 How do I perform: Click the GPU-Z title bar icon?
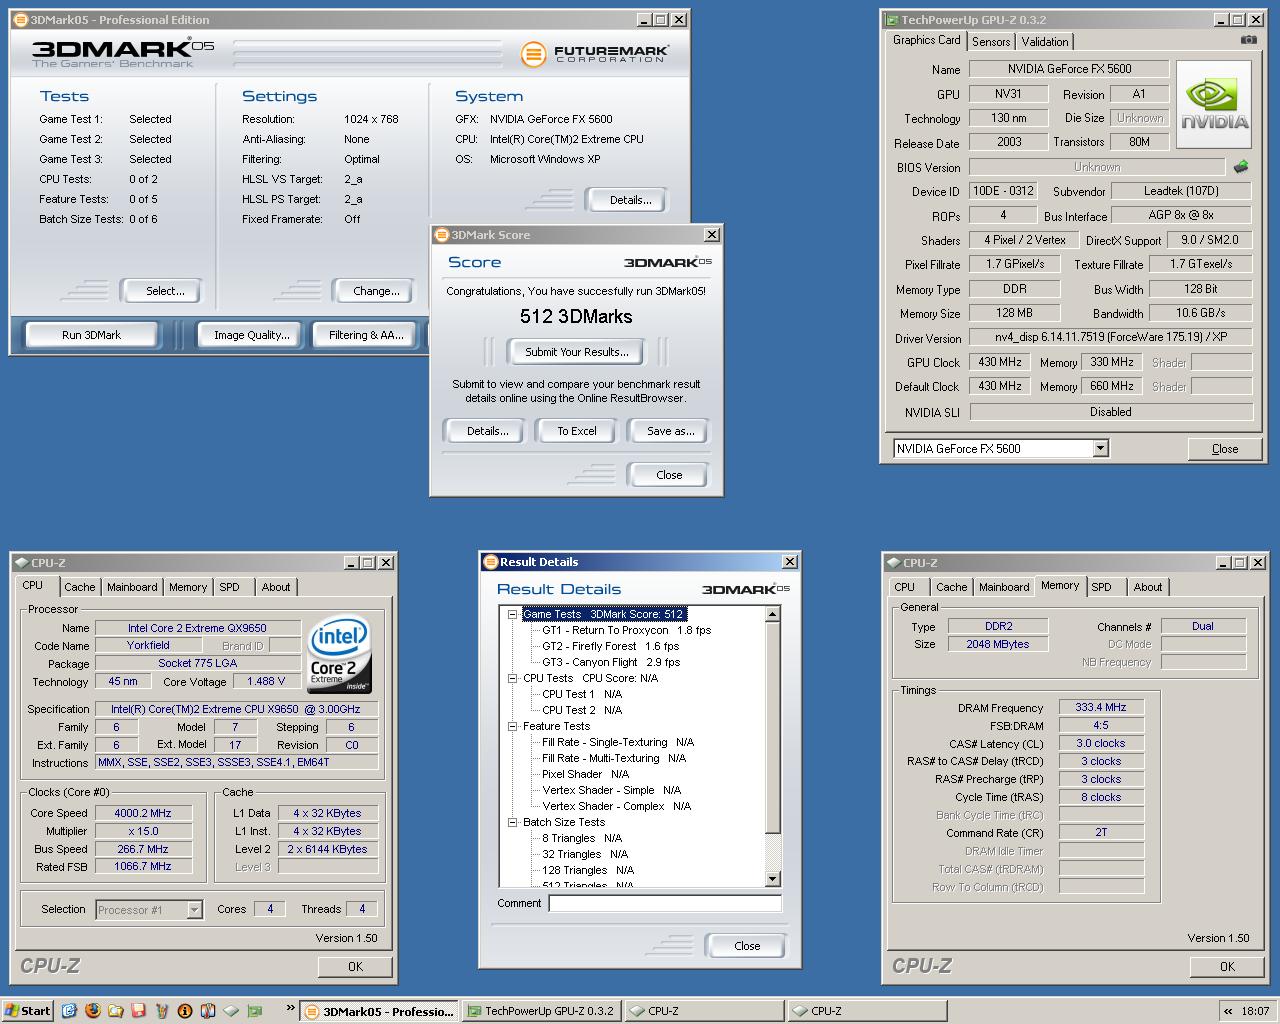892,19
